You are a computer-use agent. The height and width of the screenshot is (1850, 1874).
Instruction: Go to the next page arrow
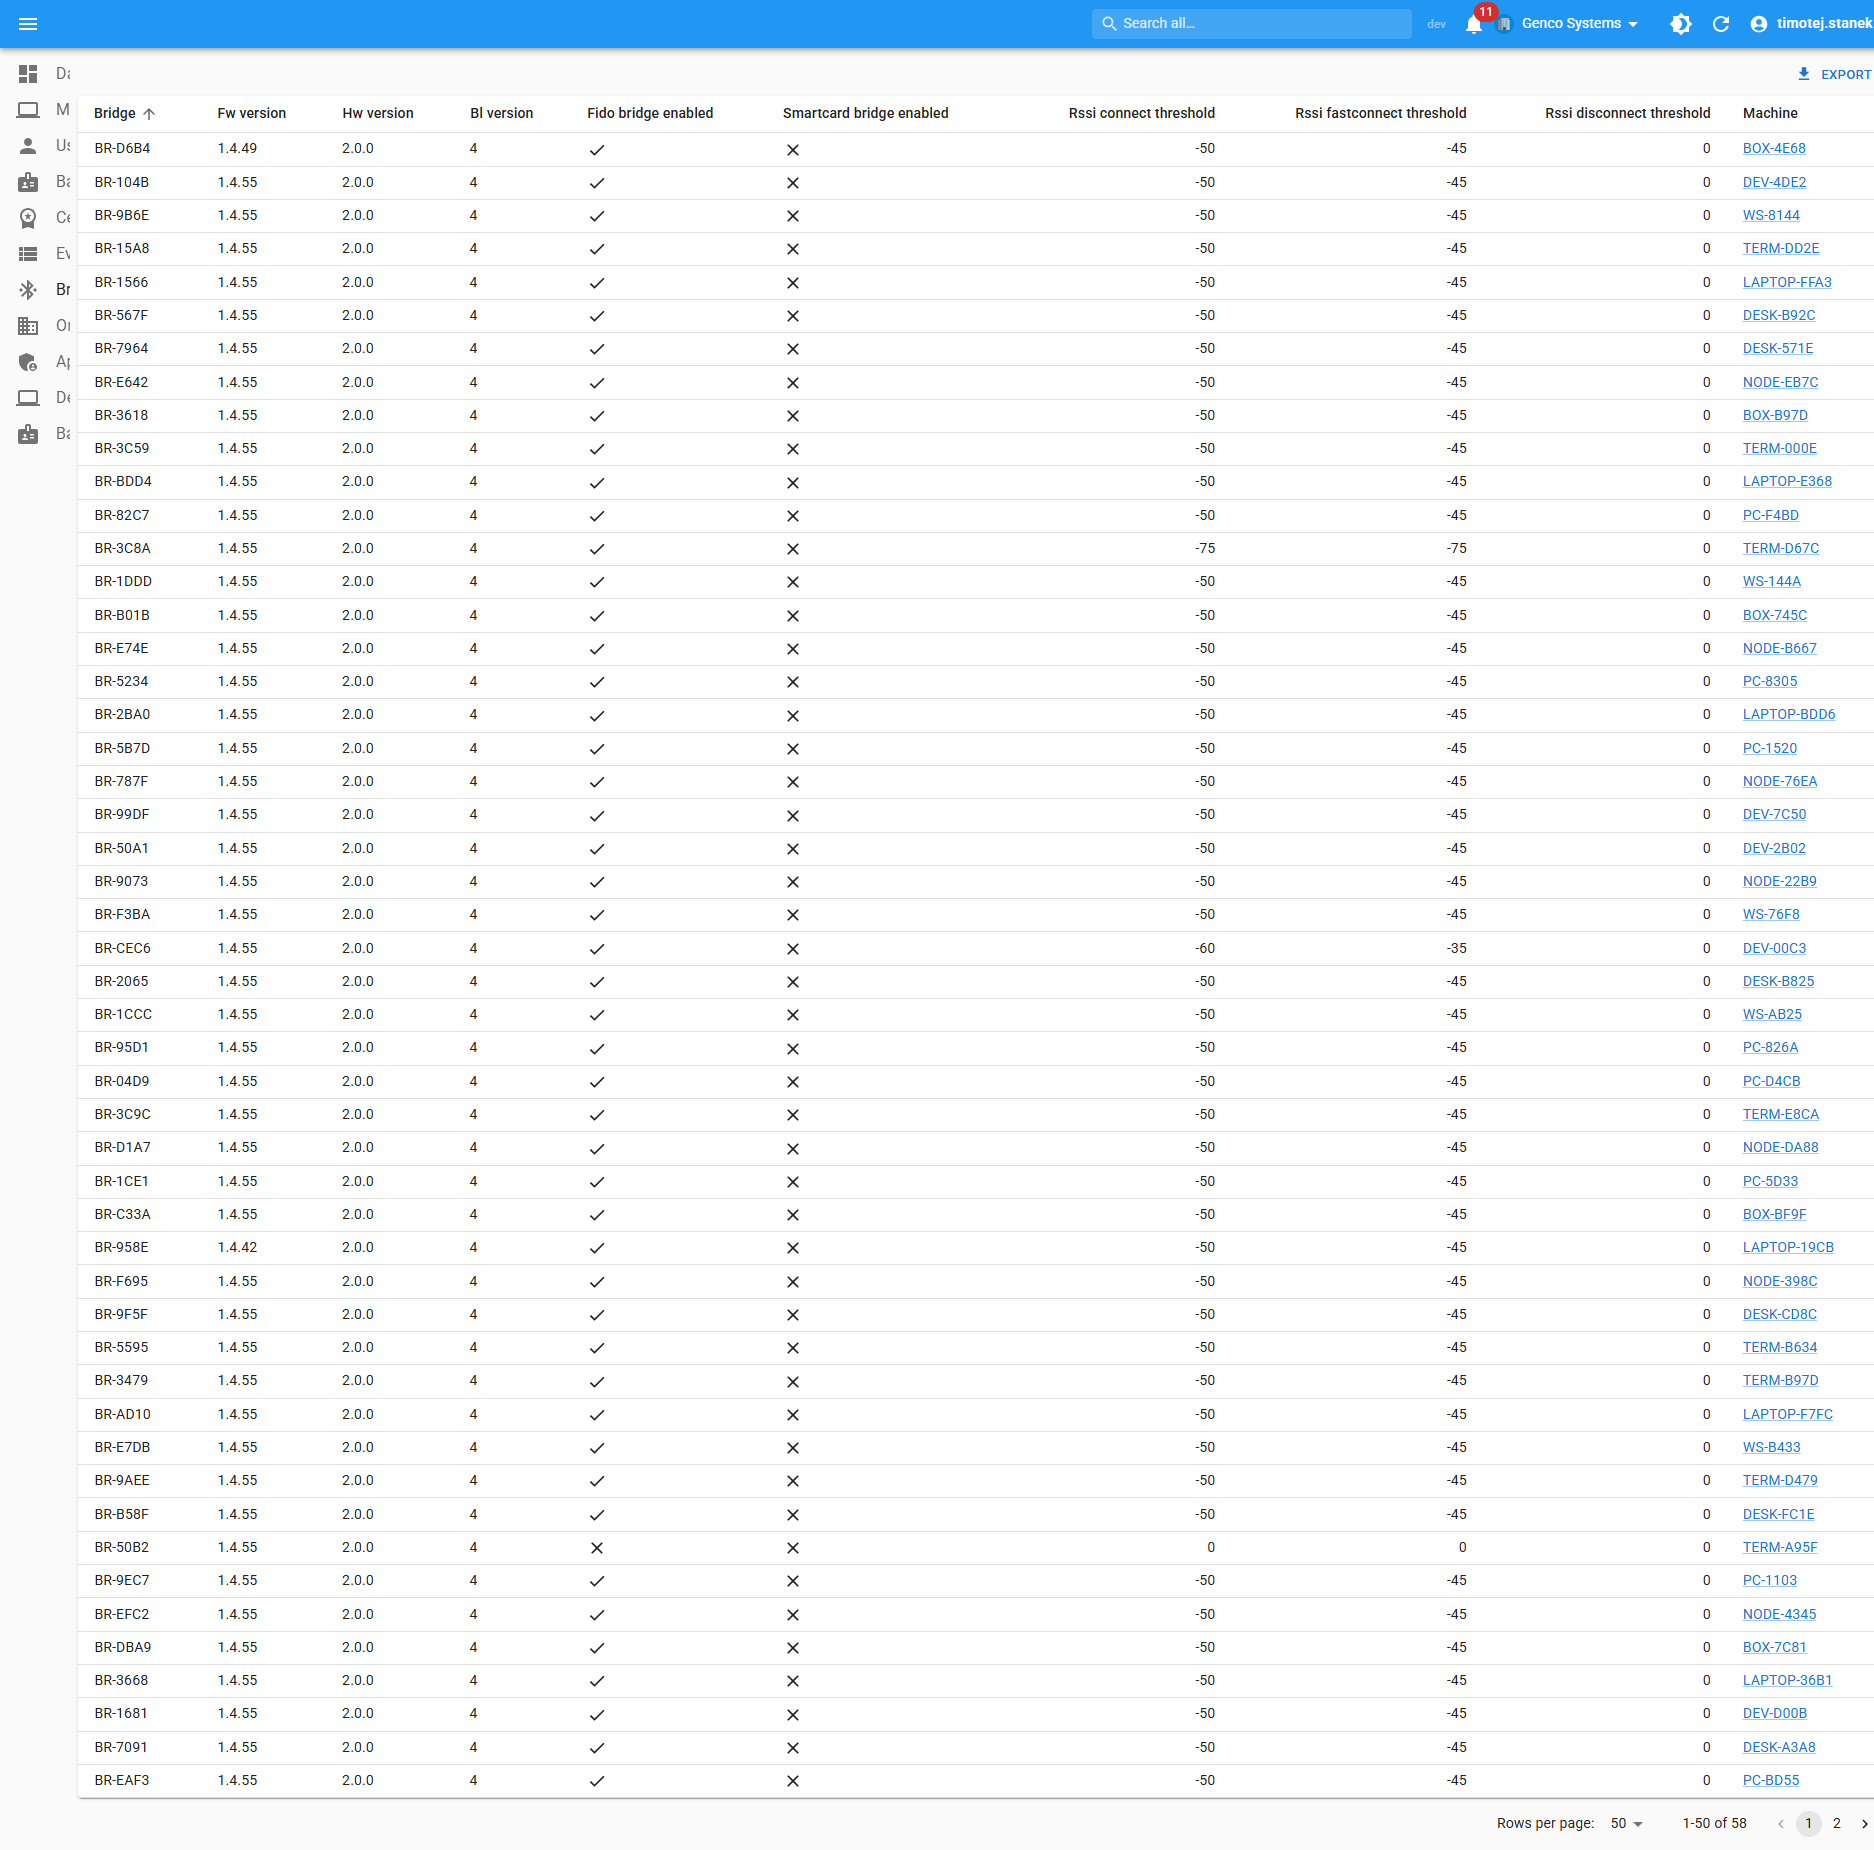tap(1864, 1824)
